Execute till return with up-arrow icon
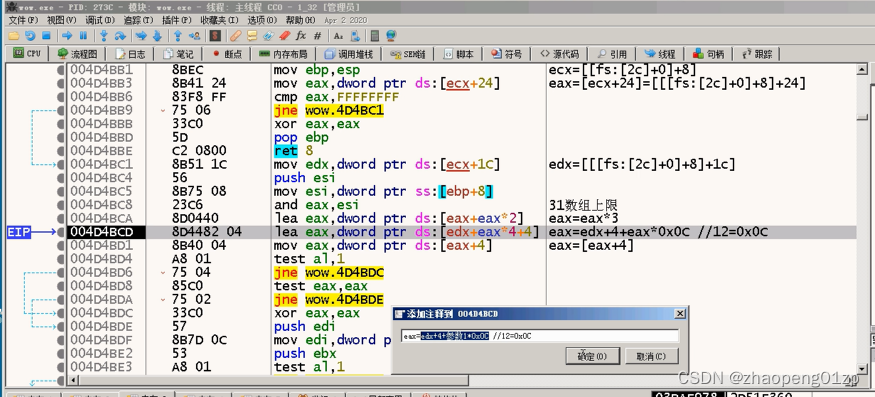This screenshot has width=875, height=397. pos(177,36)
